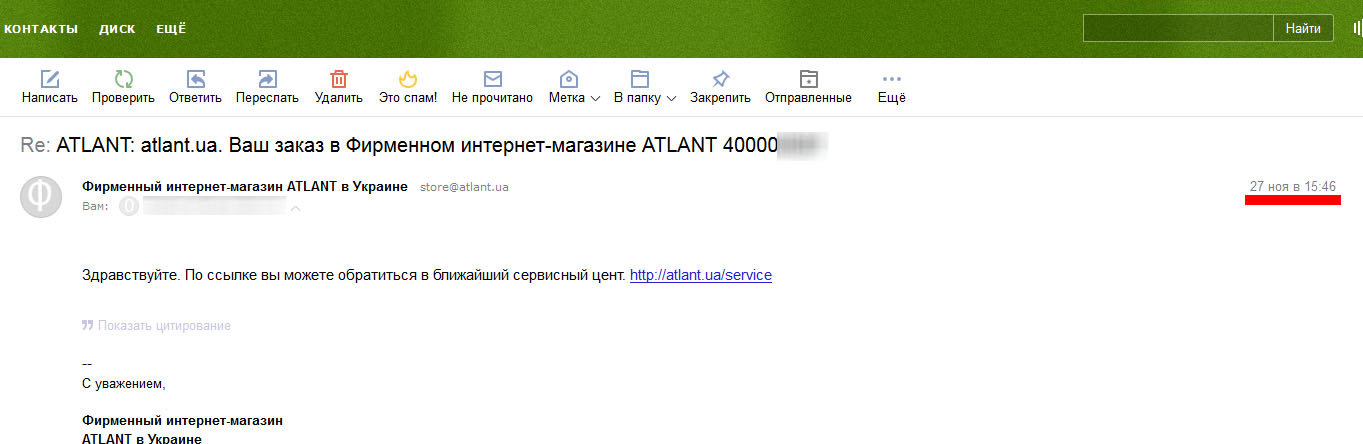The height and width of the screenshot is (444, 1363).
Task: Open the ЕЩЁ top navigation menu
Action: [x=171, y=29]
